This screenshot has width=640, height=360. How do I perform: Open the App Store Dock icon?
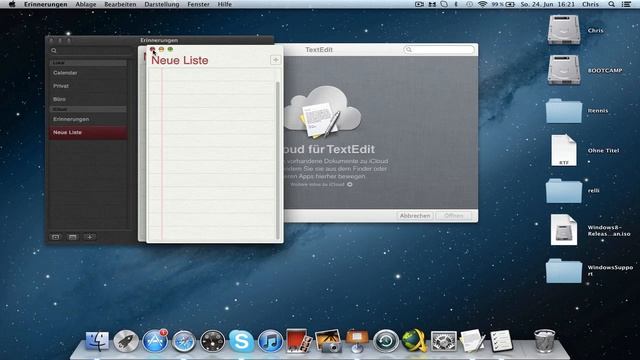point(155,341)
